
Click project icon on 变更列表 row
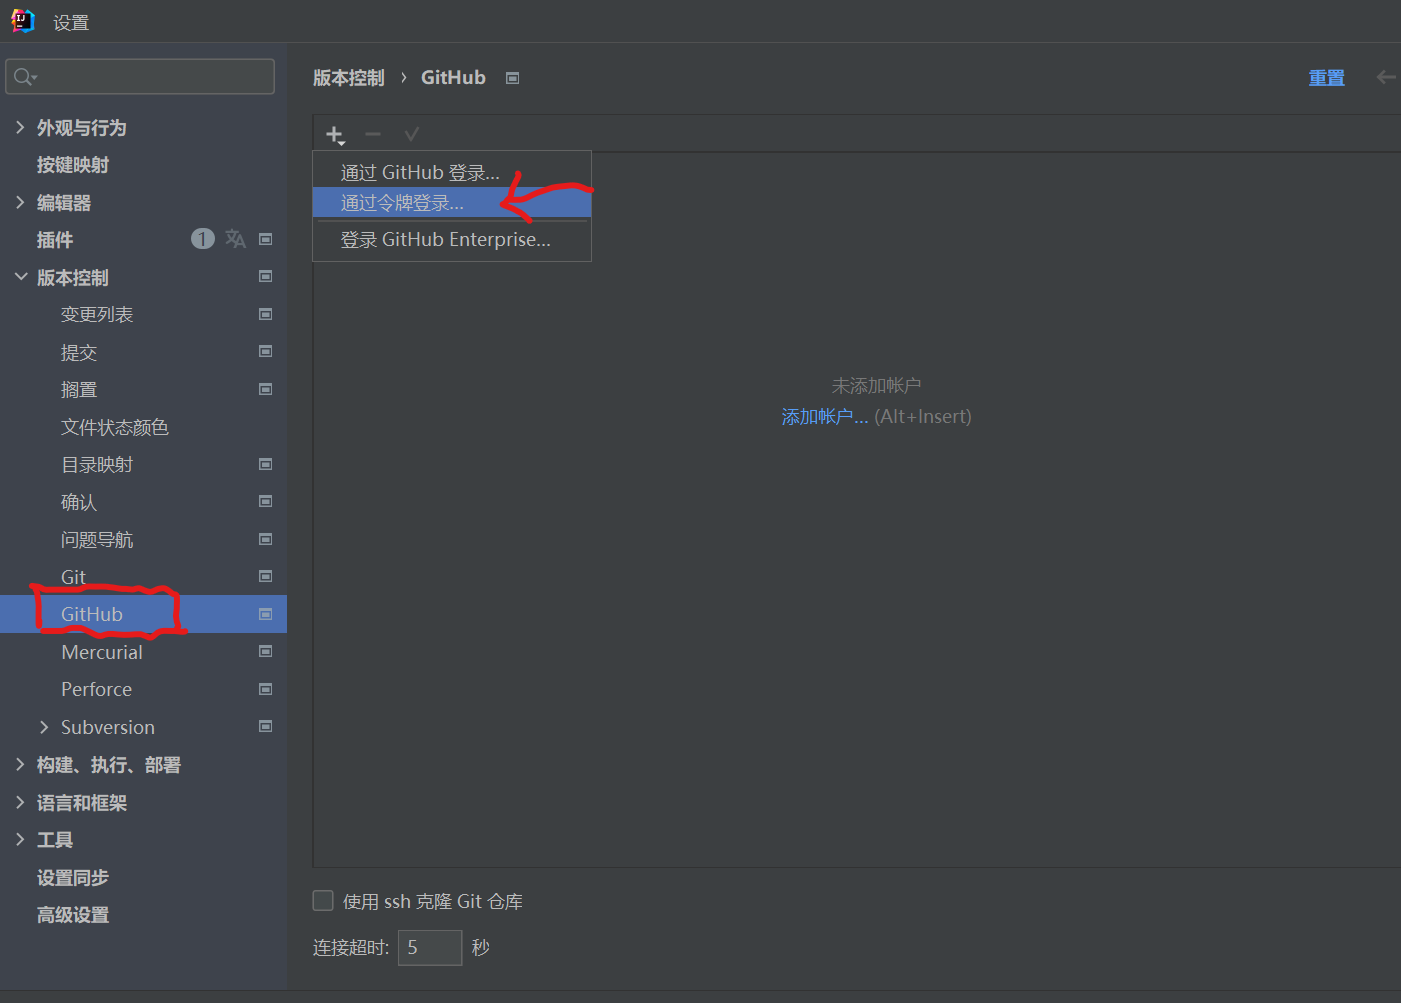[266, 314]
